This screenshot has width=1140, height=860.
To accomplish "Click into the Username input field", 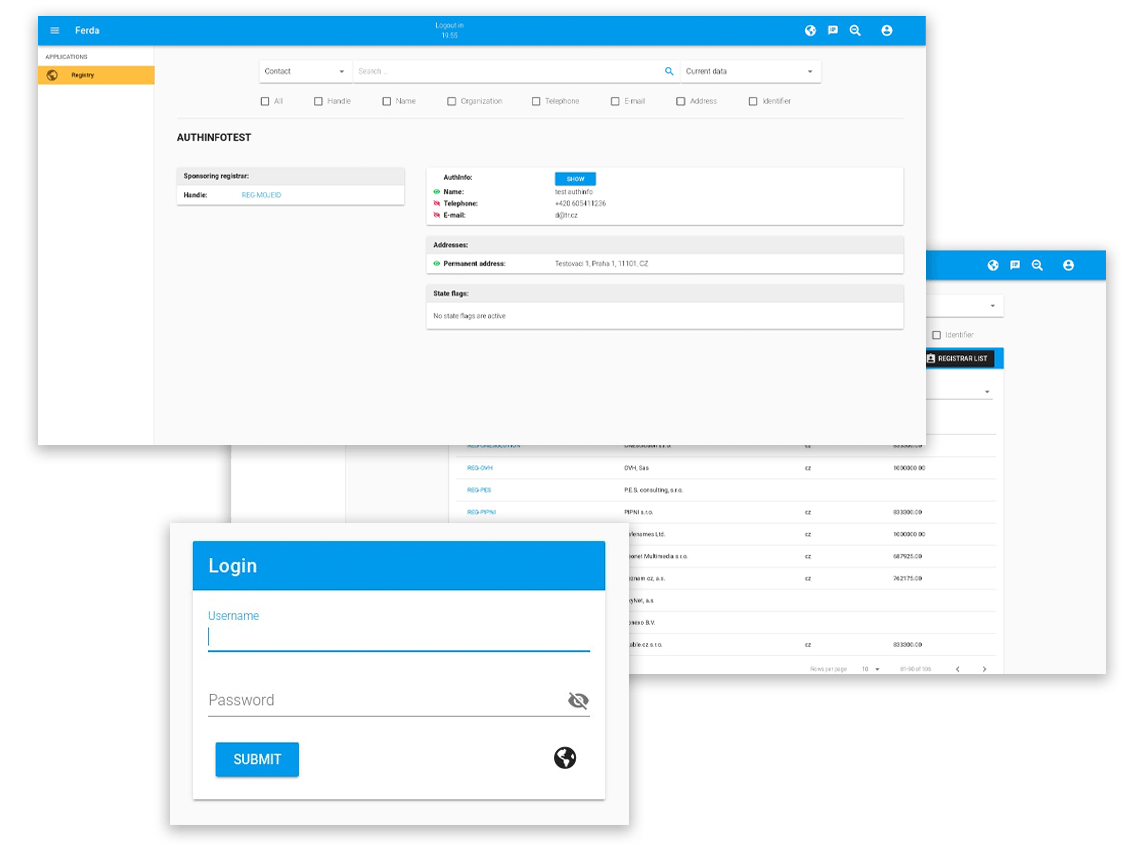I will coord(398,638).
